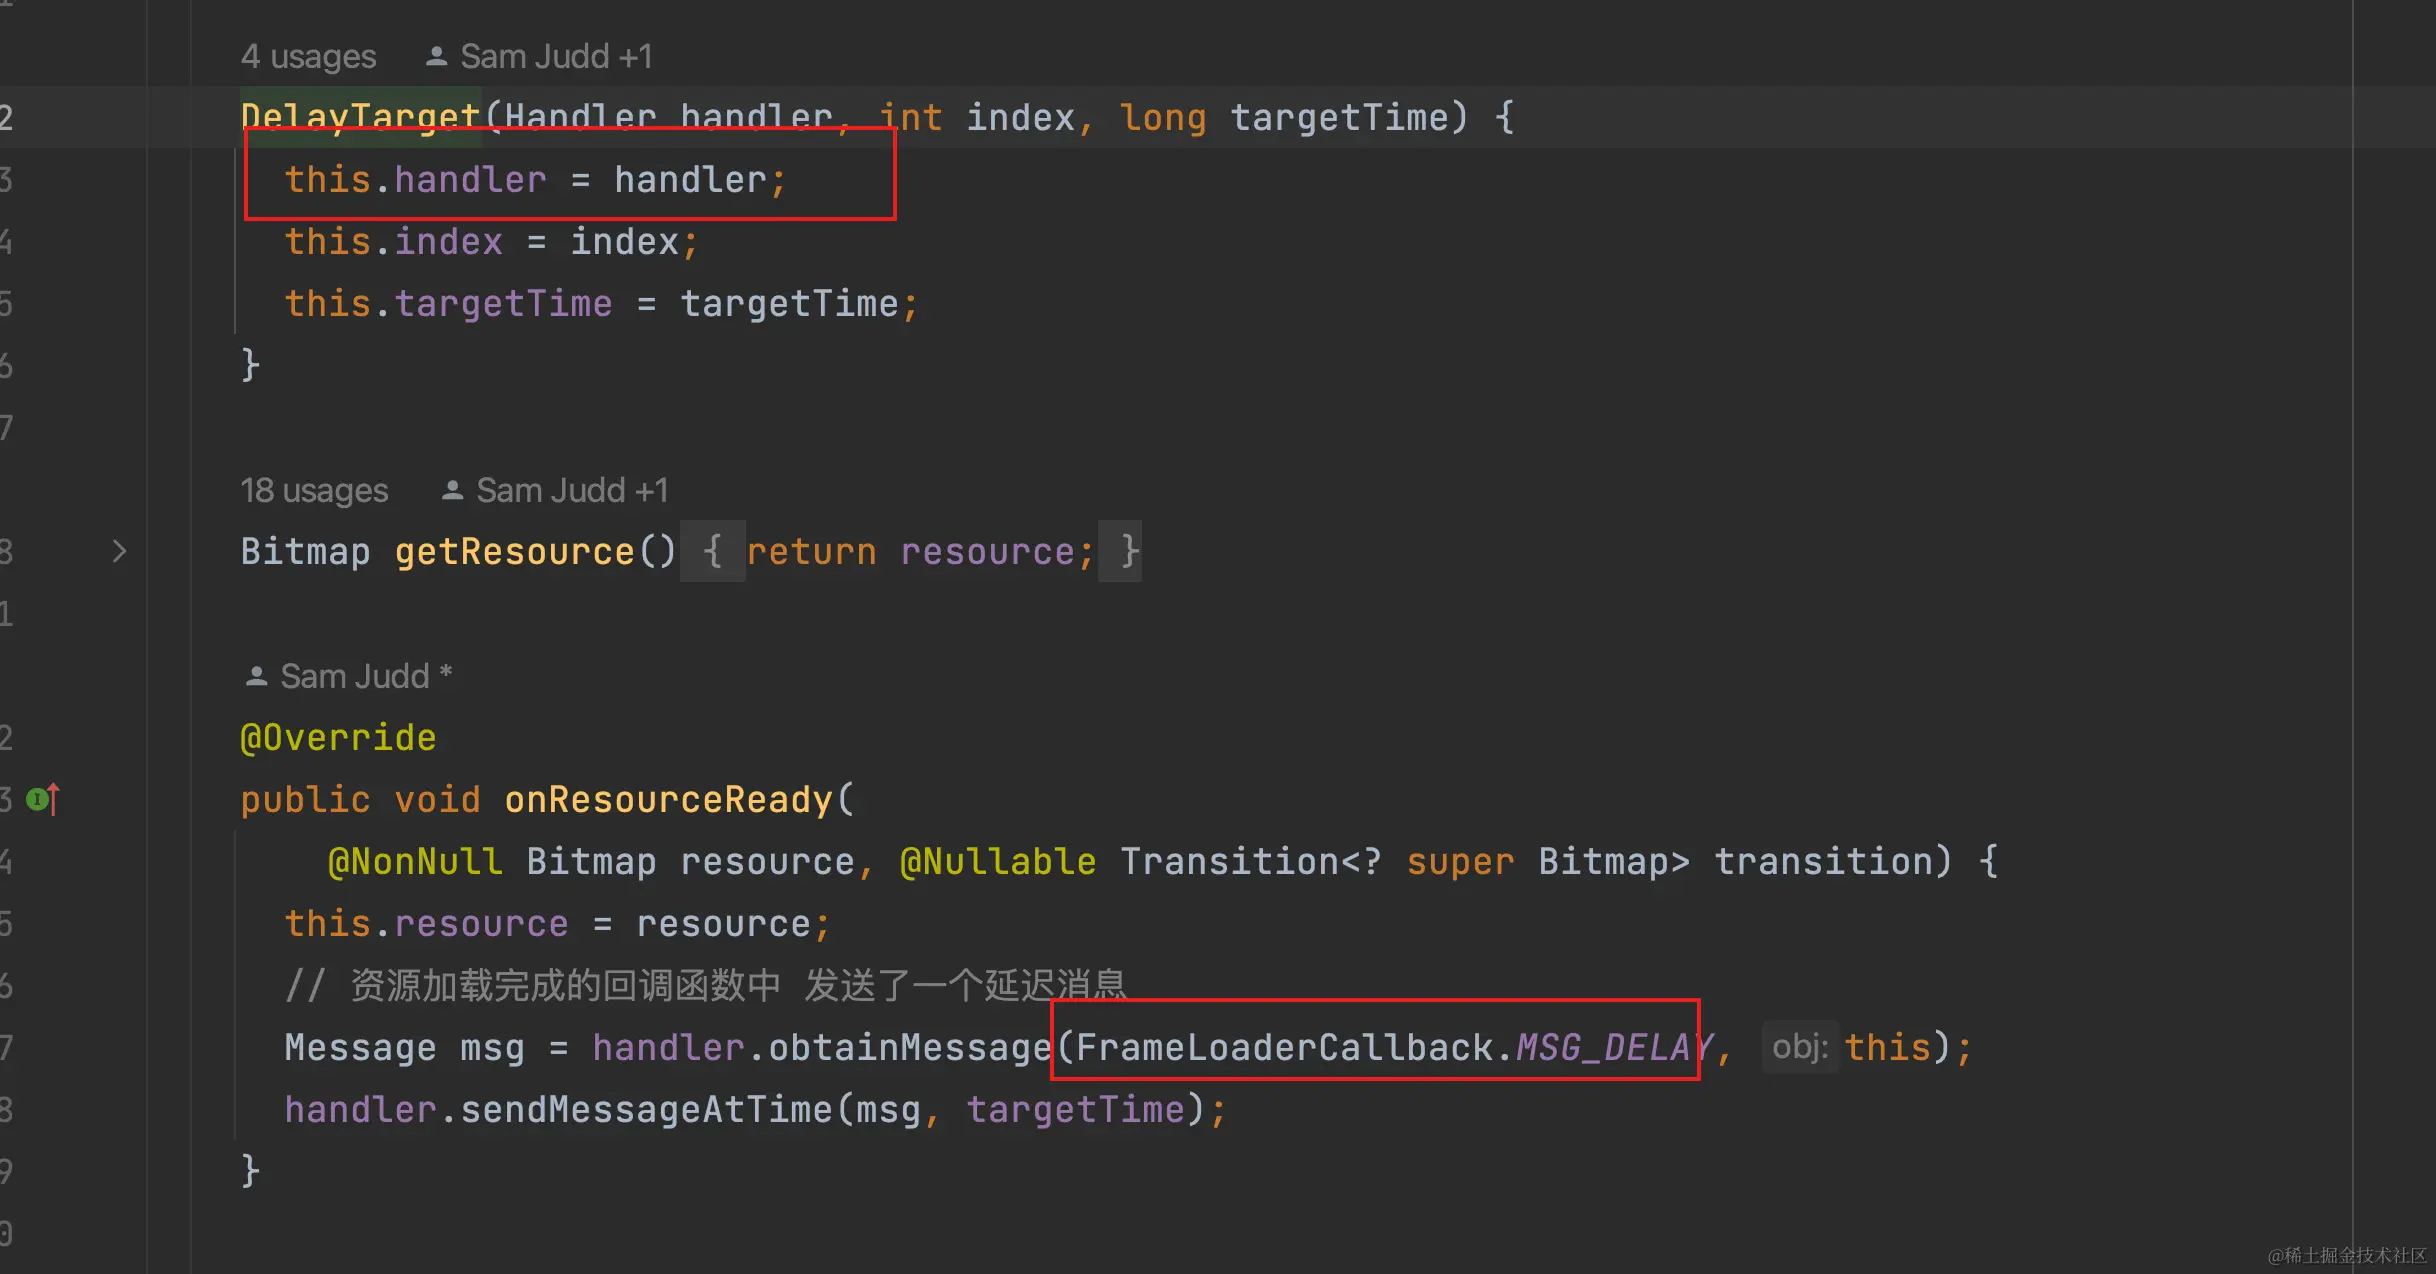
Task: Click the overridden method gutter icon
Action: coord(42,799)
